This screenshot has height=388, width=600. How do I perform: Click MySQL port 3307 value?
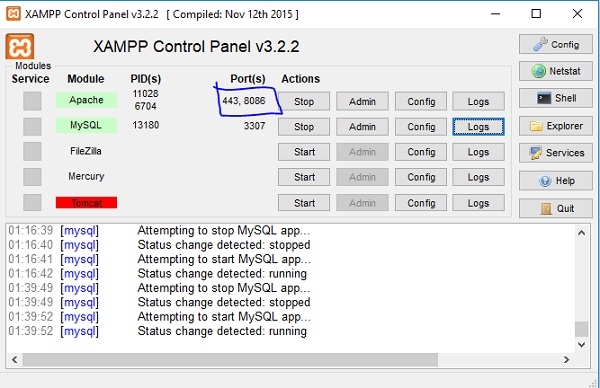(x=254, y=126)
